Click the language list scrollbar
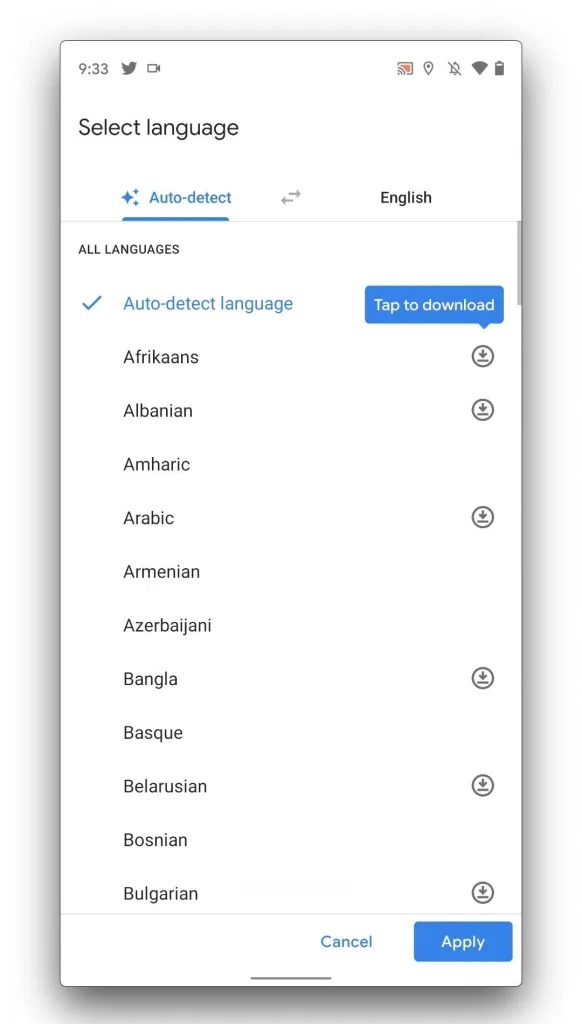This screenshot has width=582, height=1024. click(519, 263)
